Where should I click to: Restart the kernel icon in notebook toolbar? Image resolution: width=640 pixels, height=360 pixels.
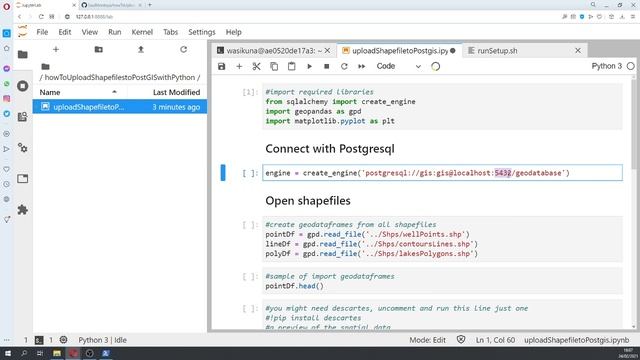[x=344, y=66]
